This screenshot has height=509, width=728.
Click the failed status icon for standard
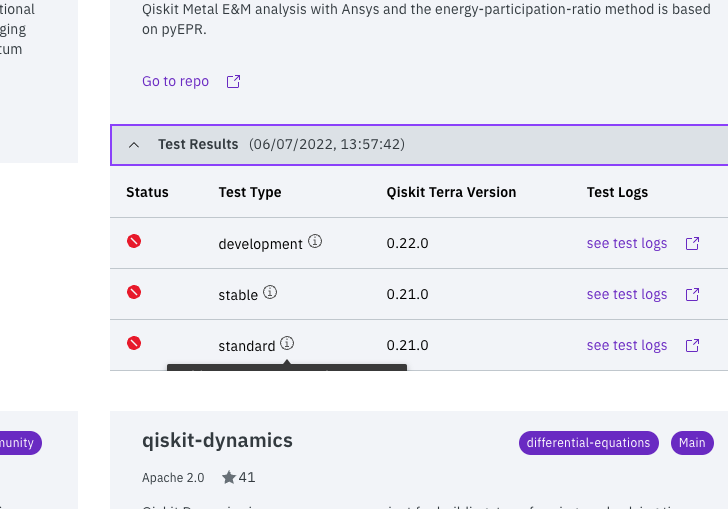(134, 343)
